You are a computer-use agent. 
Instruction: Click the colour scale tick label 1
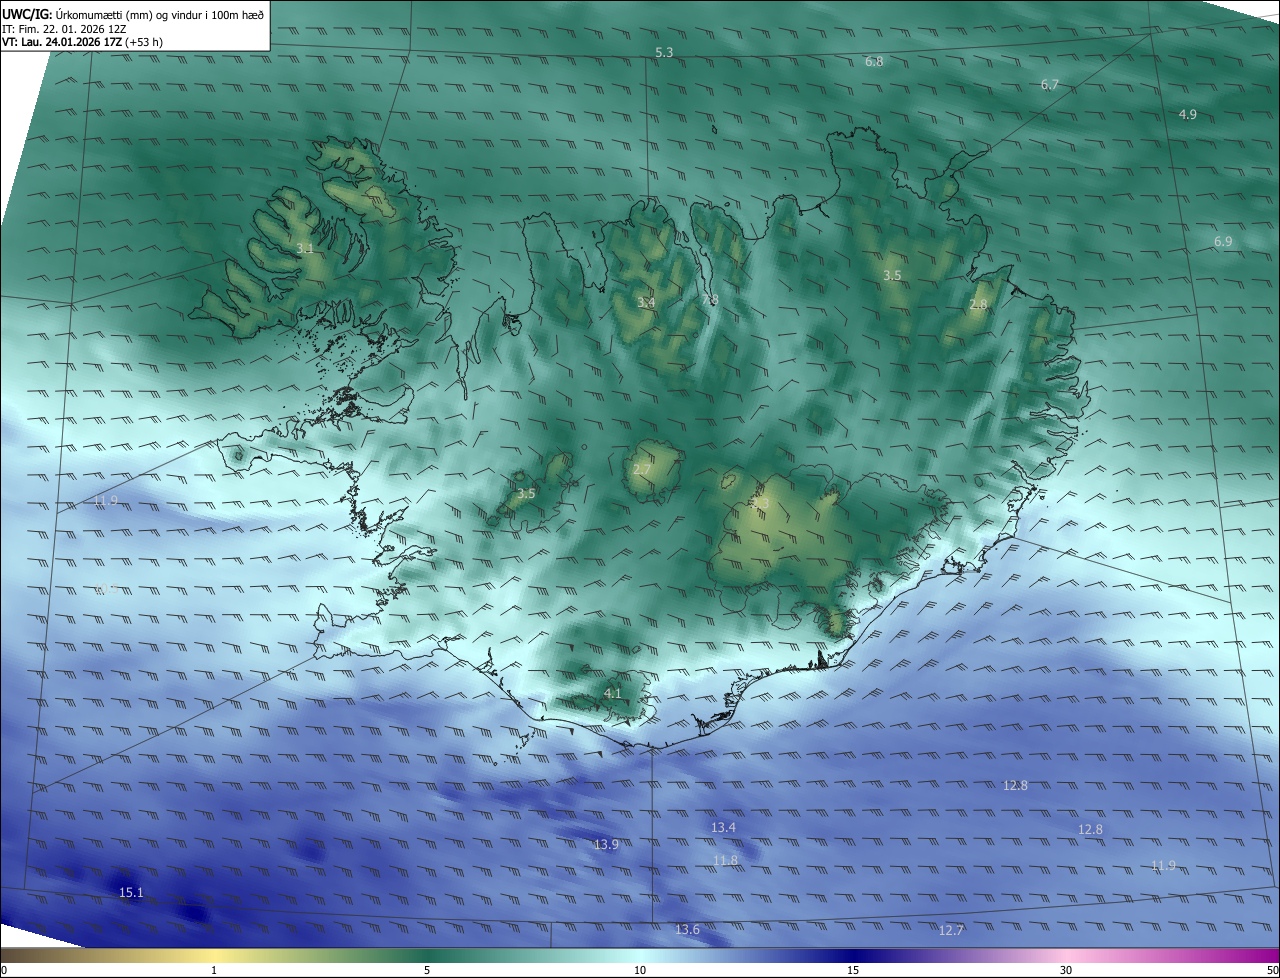click(x=214, y=970)
